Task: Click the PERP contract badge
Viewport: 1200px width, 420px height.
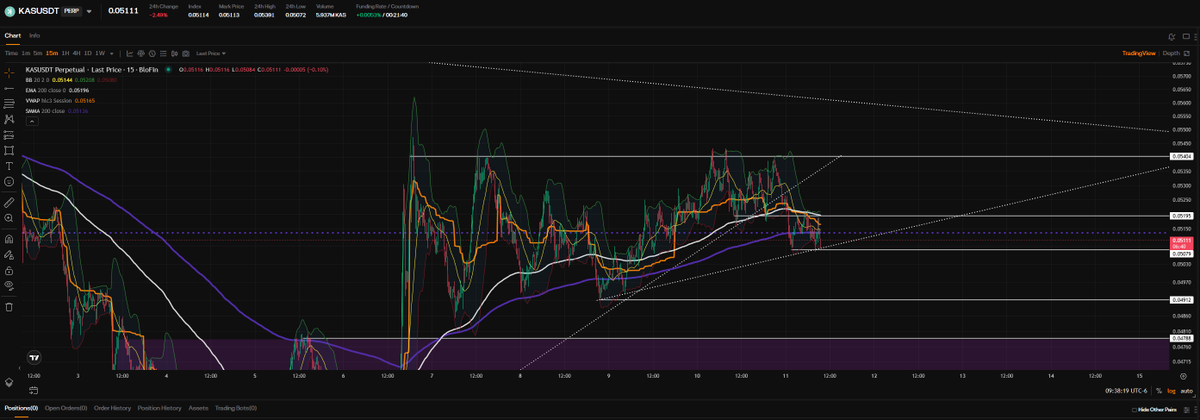Action: (x=72, y=12)
